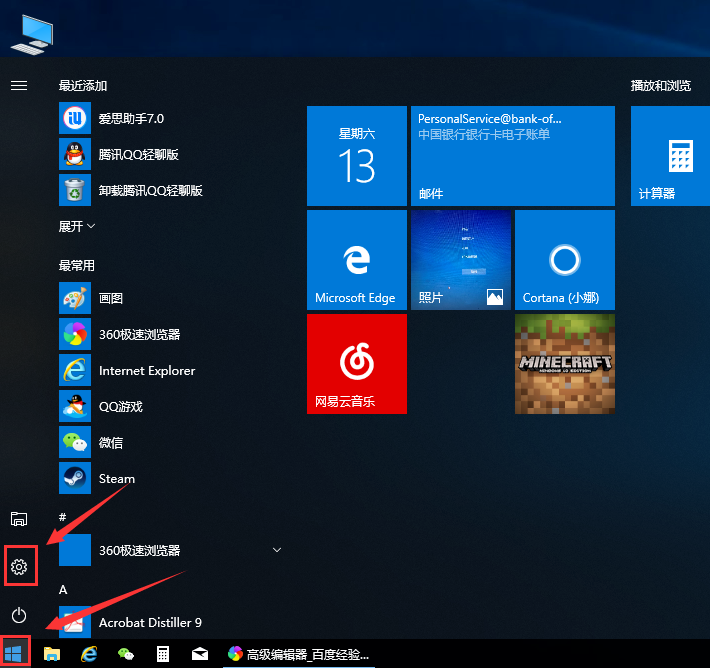
Task: Click the Power button icon
Action: pos(19,615)
